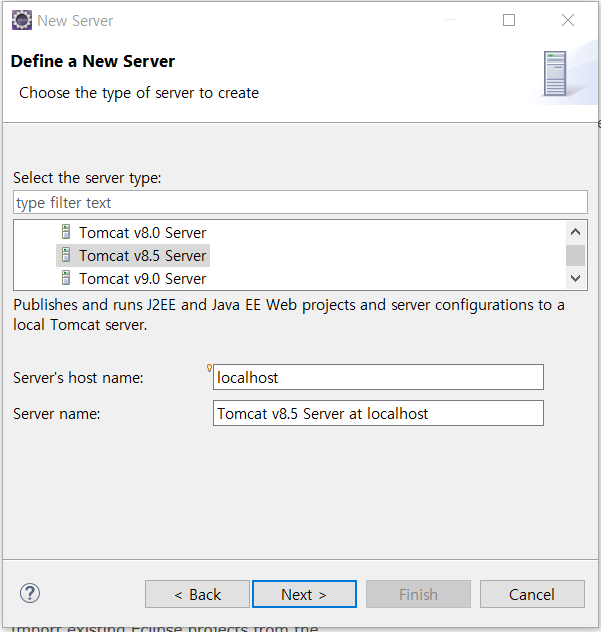601x632 pixels.
Task: Click the Eclipse icon in title bar
Action: coord(22,20)
